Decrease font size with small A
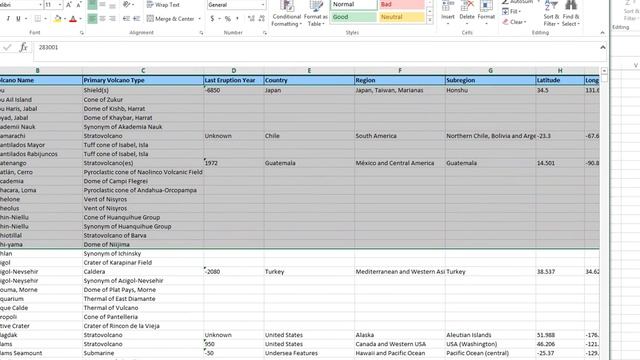The width and height of the screenshot is (640, 360). [79, 5]
